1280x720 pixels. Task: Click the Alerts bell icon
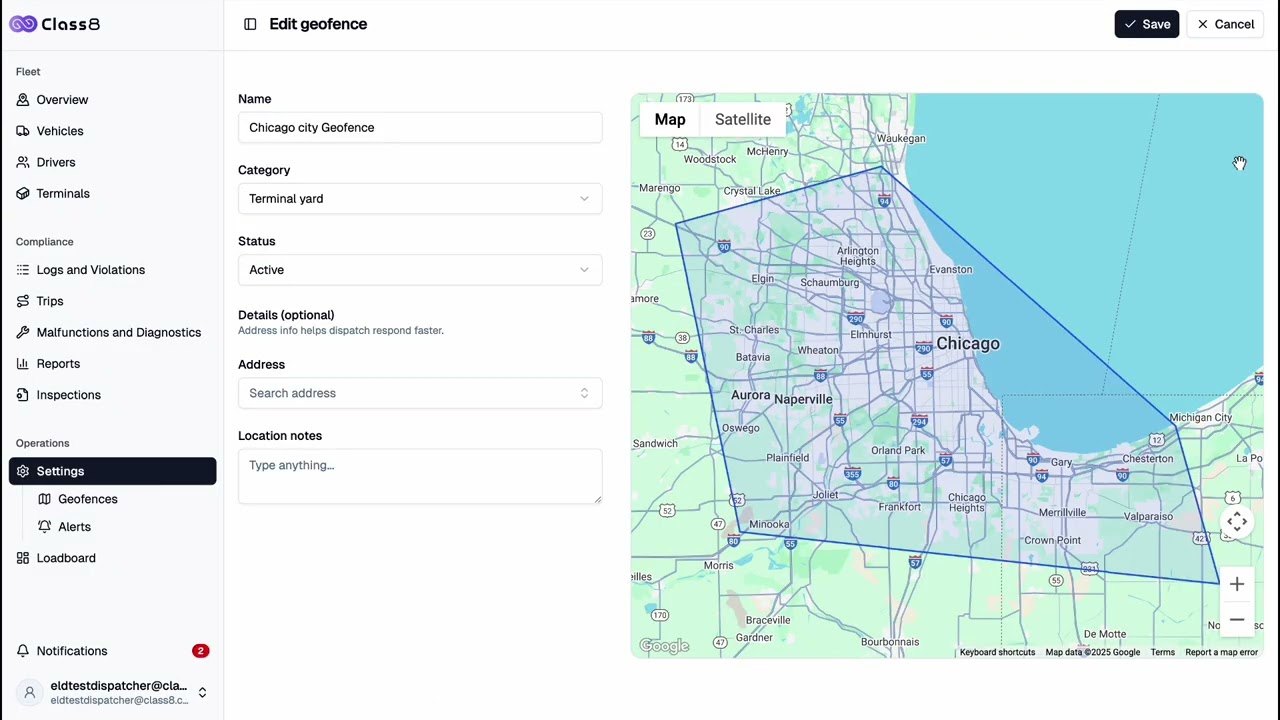[44, 527]
